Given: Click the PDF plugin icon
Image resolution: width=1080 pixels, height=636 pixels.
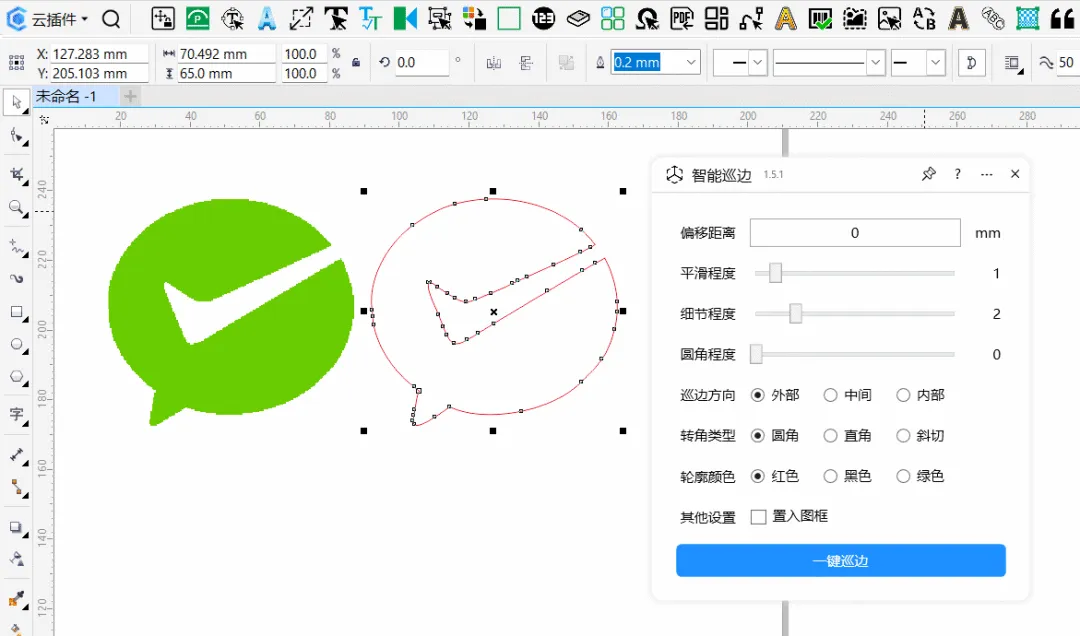Looking at the screenshot, I should [x=681, y=19].
